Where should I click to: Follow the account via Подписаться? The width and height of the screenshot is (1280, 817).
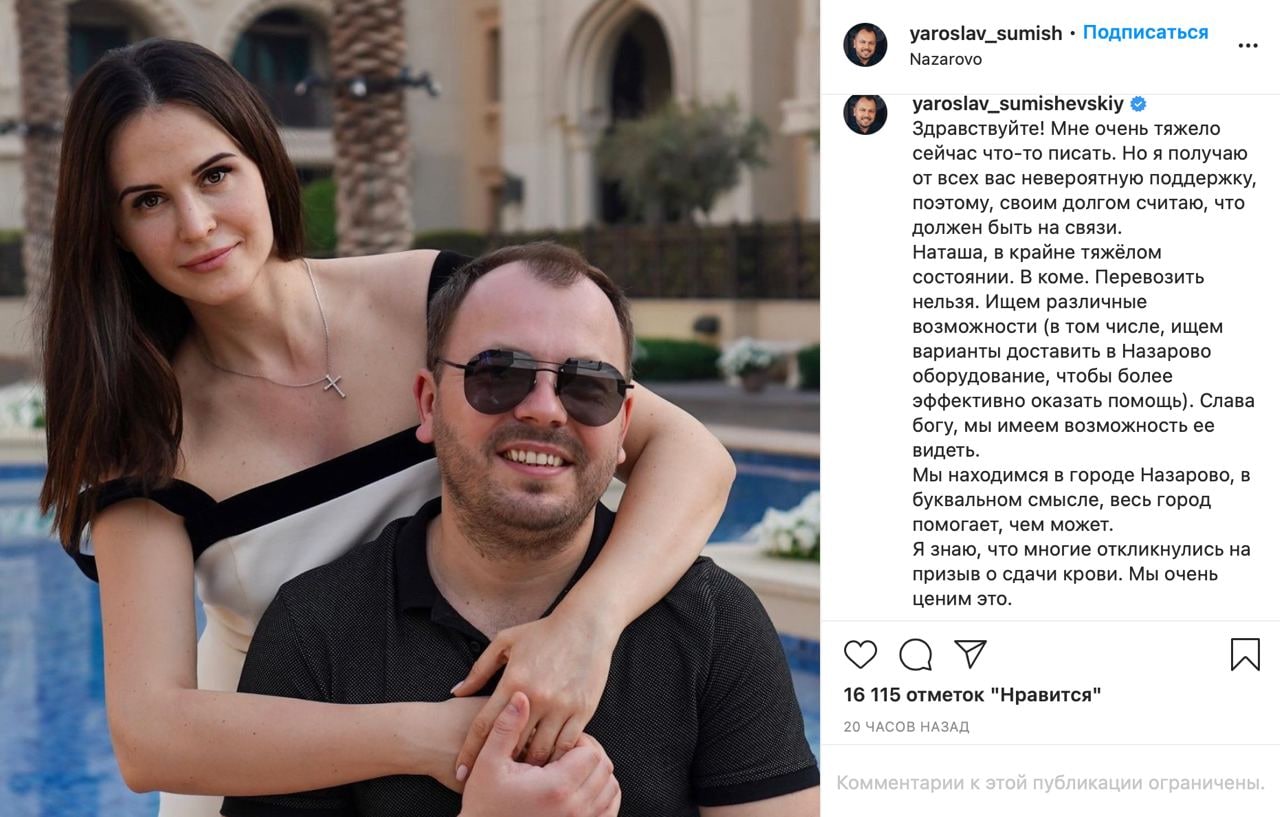tap(1145, 33)
